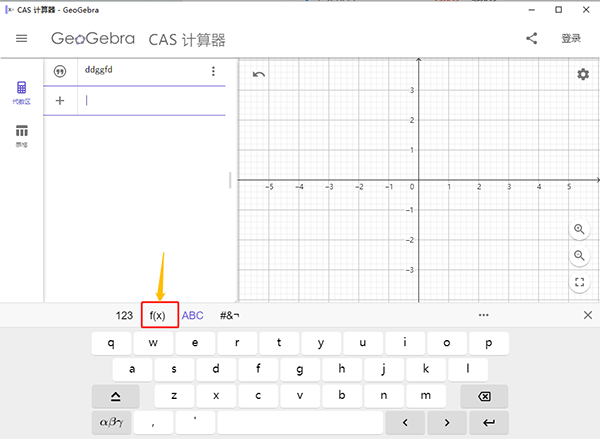Tap the g key on keyboard
Image resolution: width=600 pixels, height=439 pixels.
click(x=300, y=369)
